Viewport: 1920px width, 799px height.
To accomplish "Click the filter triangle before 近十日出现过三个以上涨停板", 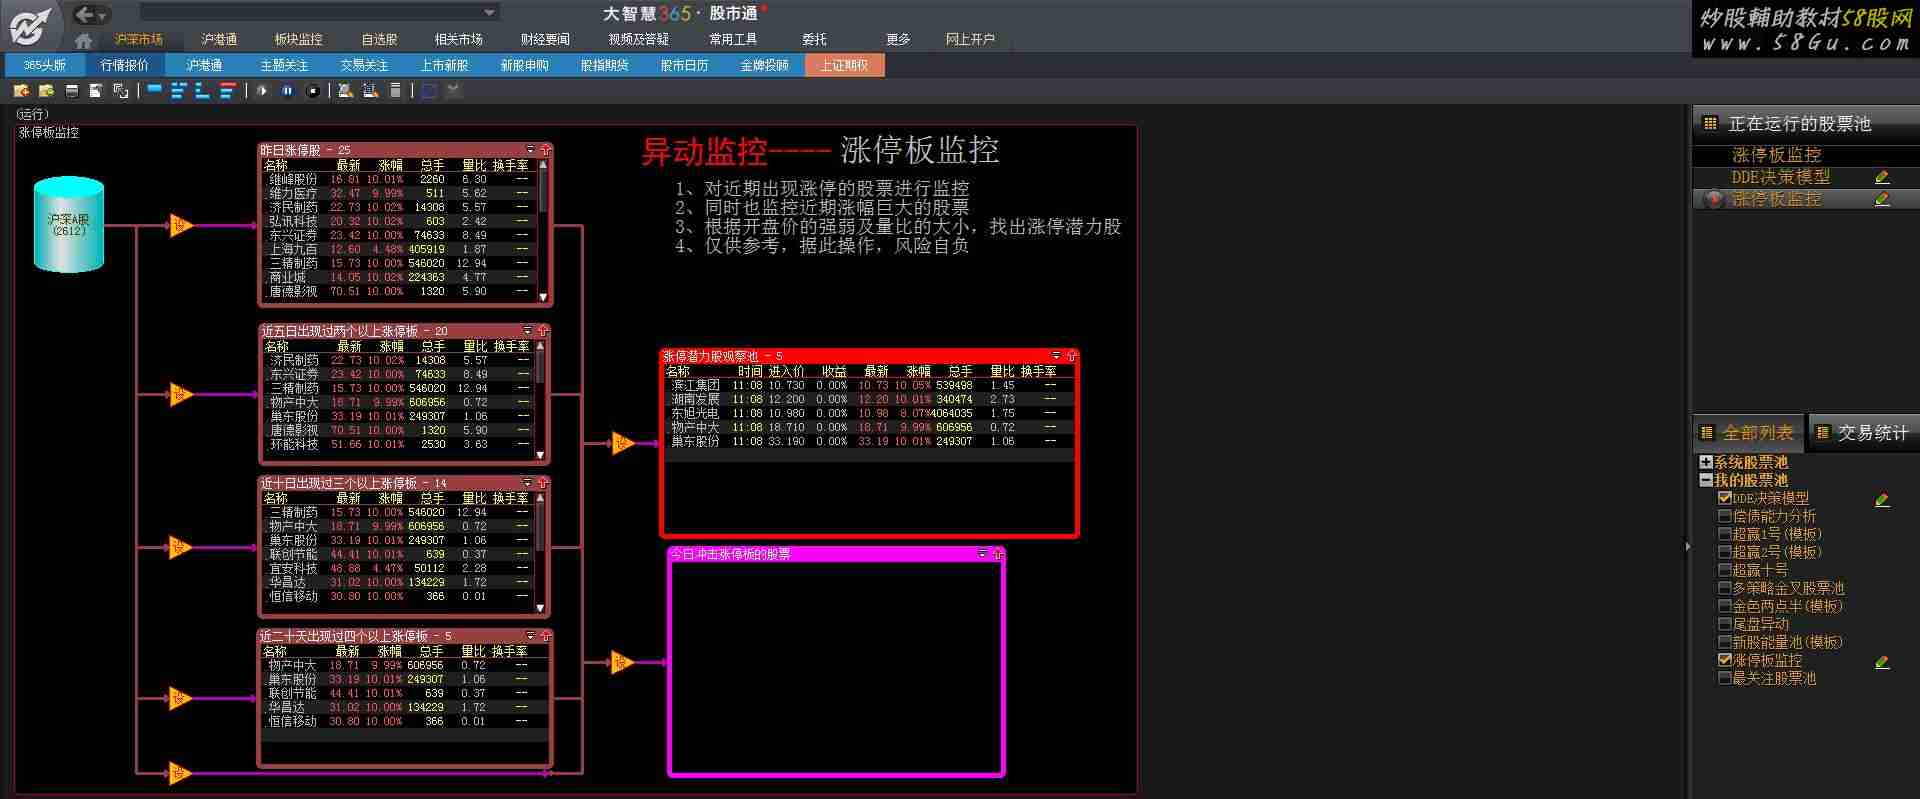I will tap(181, 547).
